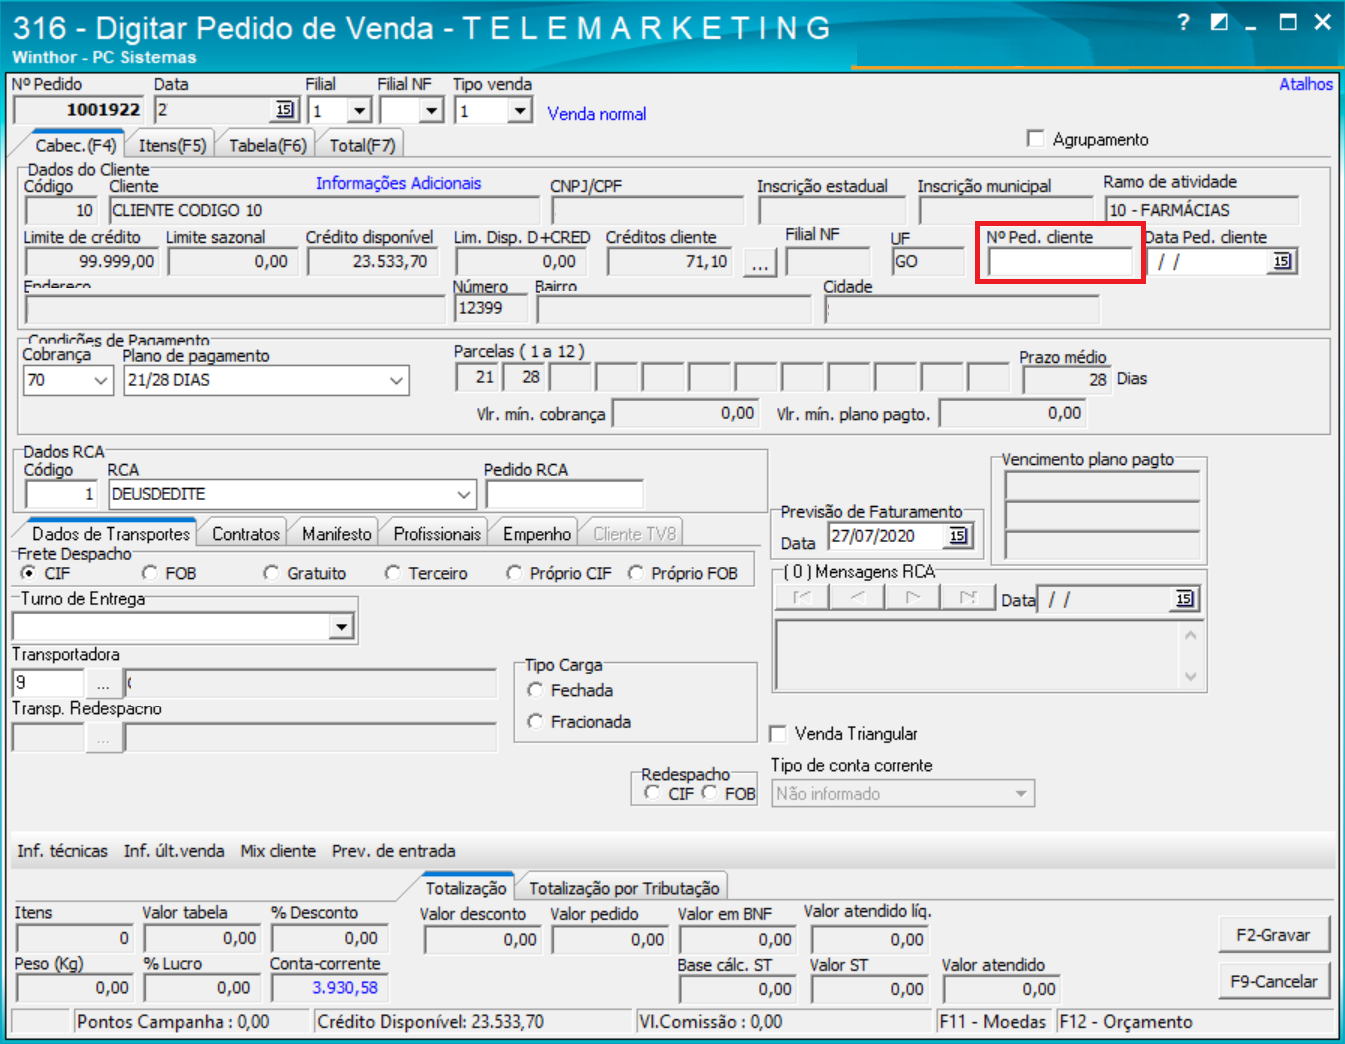Expand Plano de pagamento 21/28 DIAS dropdown
This screenshot has height=1044, width=1345.
point(396,381)
